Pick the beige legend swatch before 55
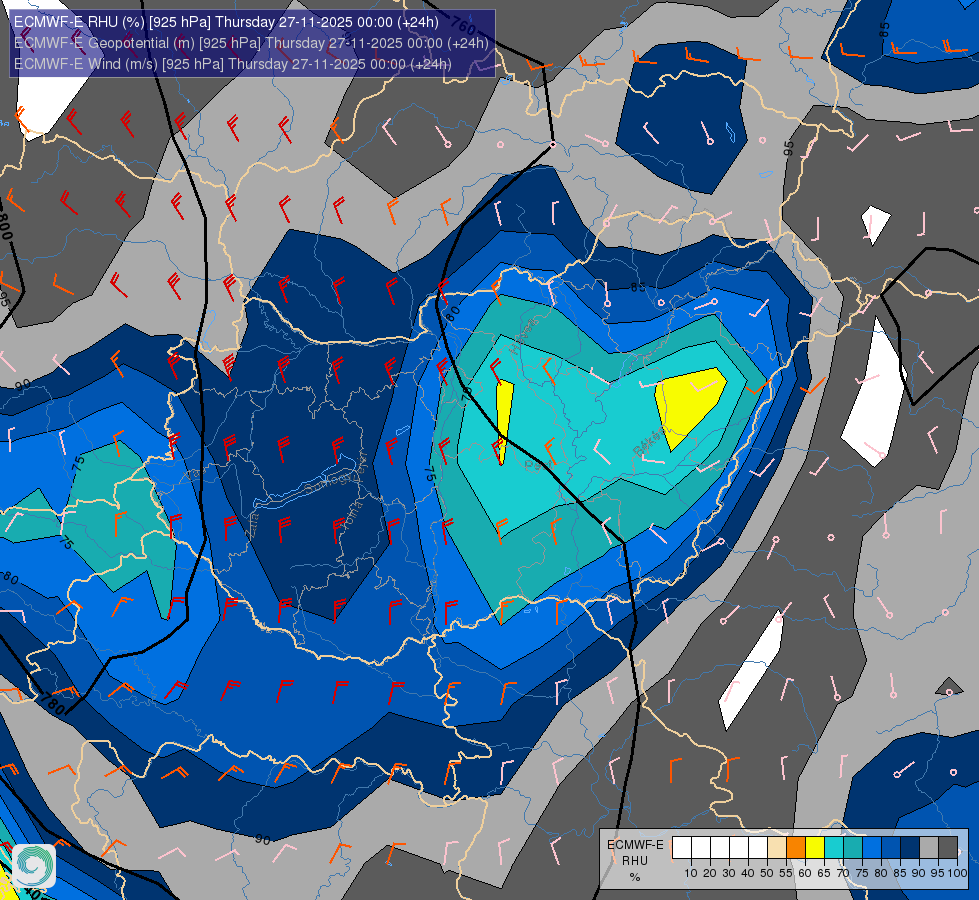The width and height of the screenshot is (979, 900). (777, 848)
